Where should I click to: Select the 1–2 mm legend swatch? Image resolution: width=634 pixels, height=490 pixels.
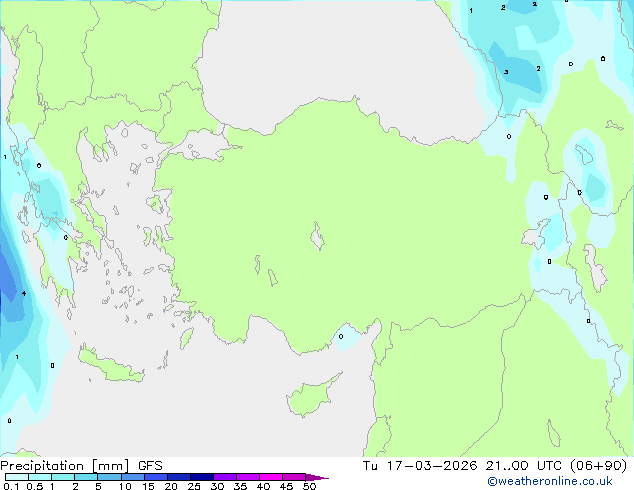pyautogui.click(x=63, y=477)
